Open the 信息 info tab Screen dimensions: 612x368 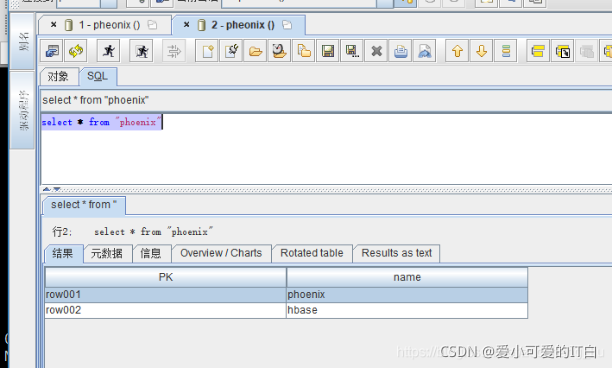[151, 253]
